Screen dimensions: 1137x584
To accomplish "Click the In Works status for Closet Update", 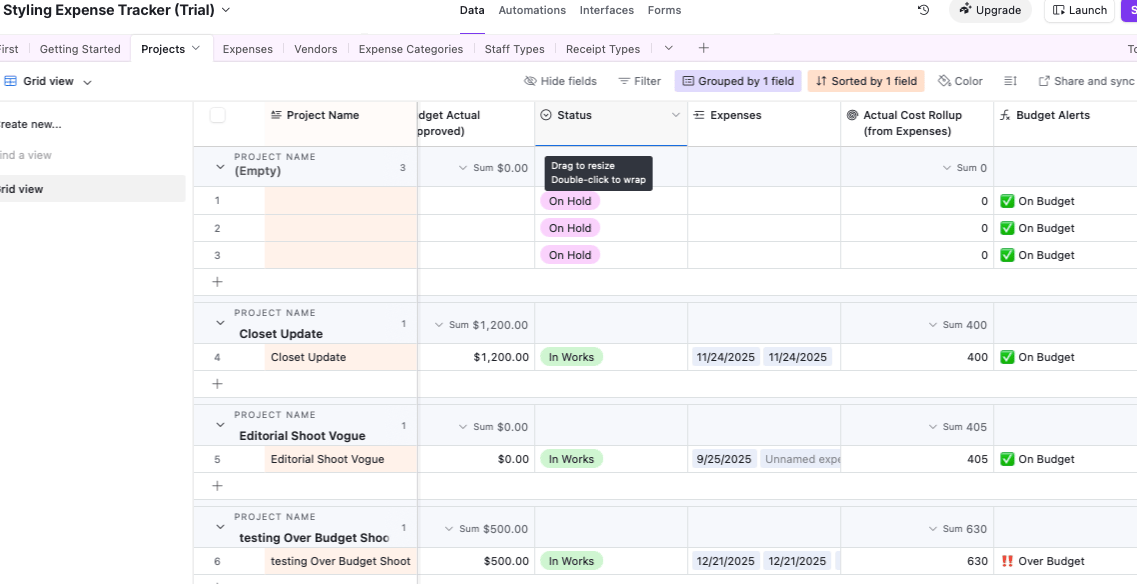I will (571, 357).
